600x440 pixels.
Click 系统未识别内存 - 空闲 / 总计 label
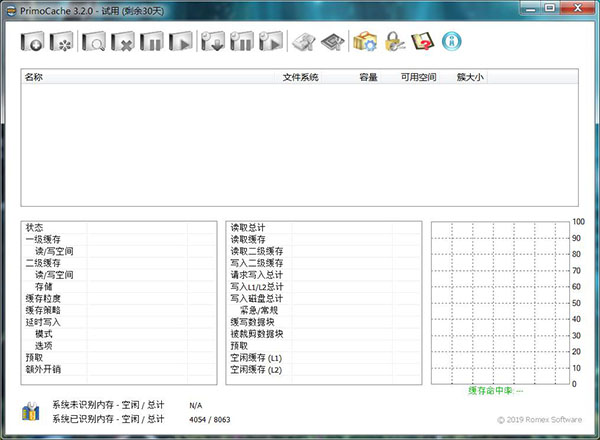coord(108,405)
